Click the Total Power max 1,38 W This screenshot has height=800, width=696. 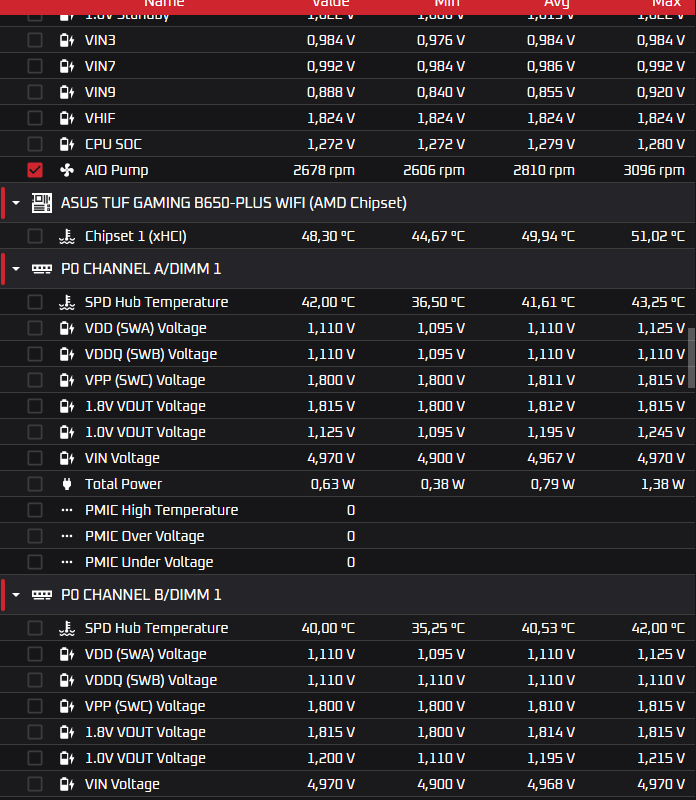663,484
